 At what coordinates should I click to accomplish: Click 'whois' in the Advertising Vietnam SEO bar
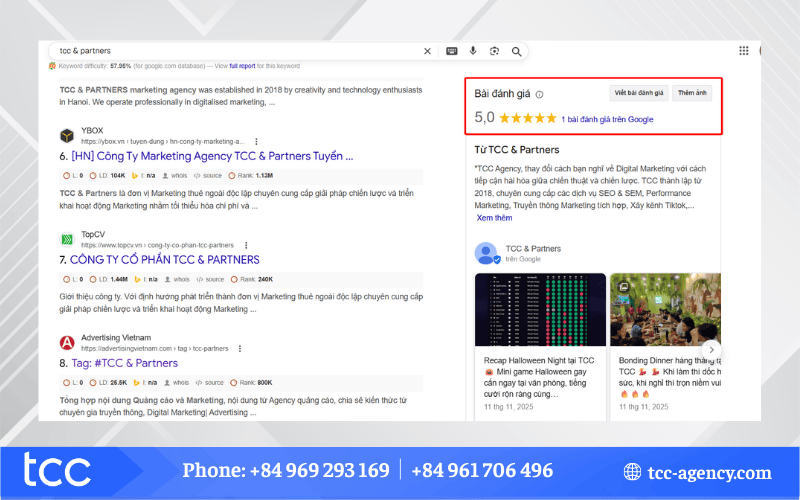point(176,383)
